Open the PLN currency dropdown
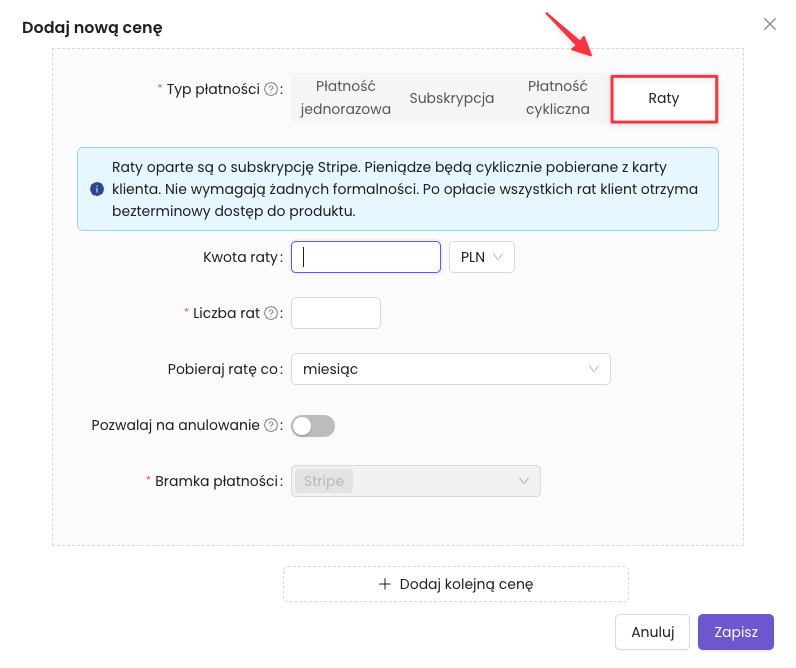Screen dimensions: 796x668 pyautogui.click(x=482, y=257)
